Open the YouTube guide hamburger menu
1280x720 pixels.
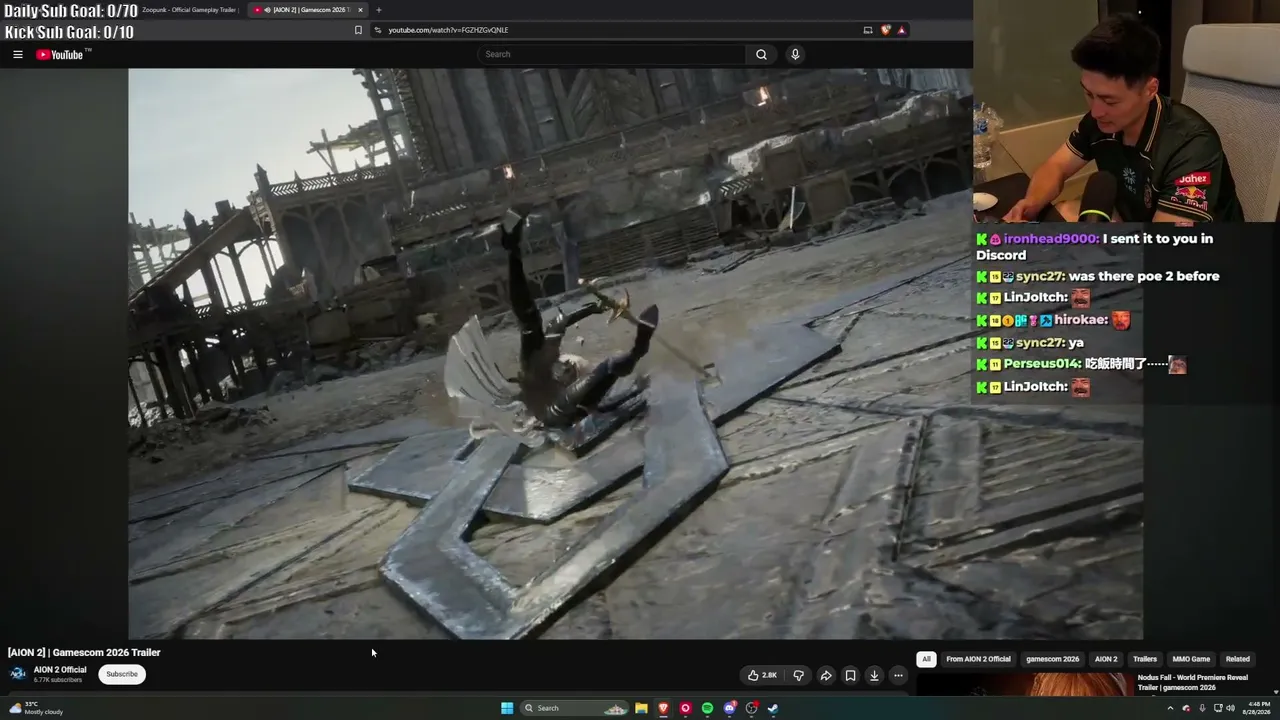tap(18, 54)
